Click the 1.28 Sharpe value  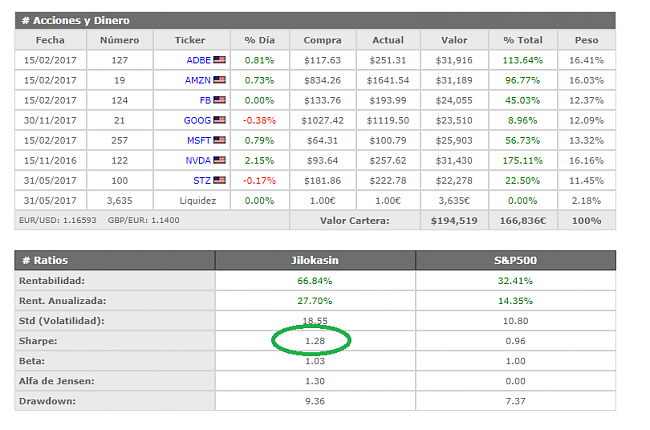pos(315,341)
